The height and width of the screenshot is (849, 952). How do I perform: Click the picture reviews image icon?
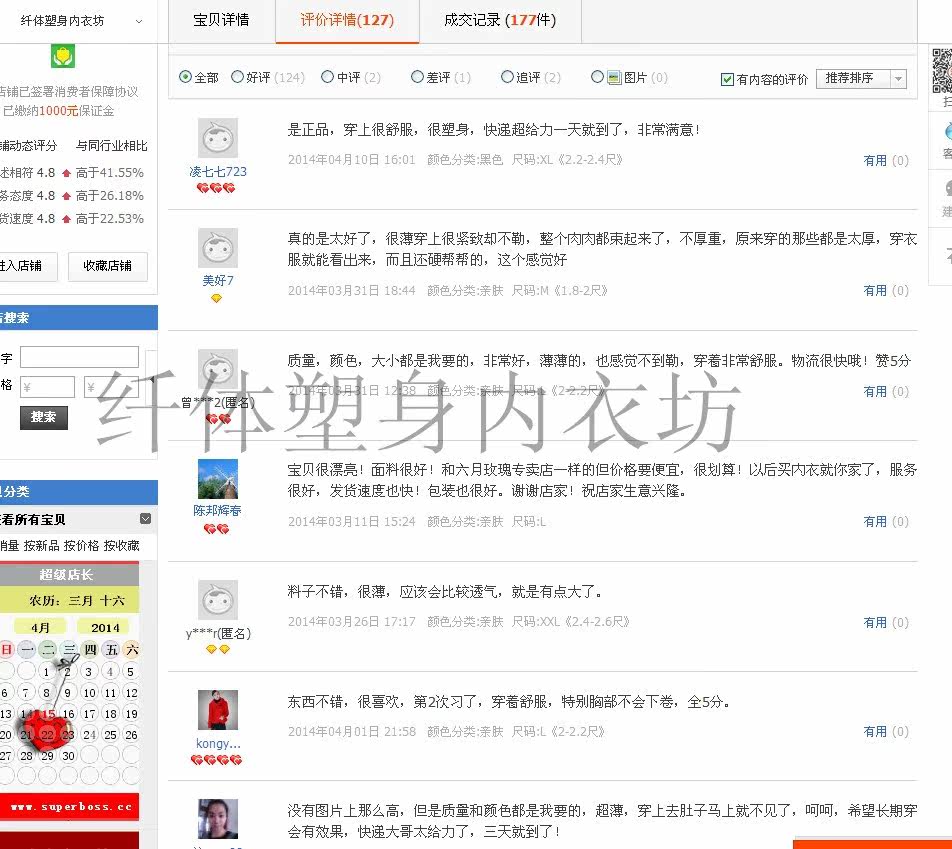tap(614, 78)
